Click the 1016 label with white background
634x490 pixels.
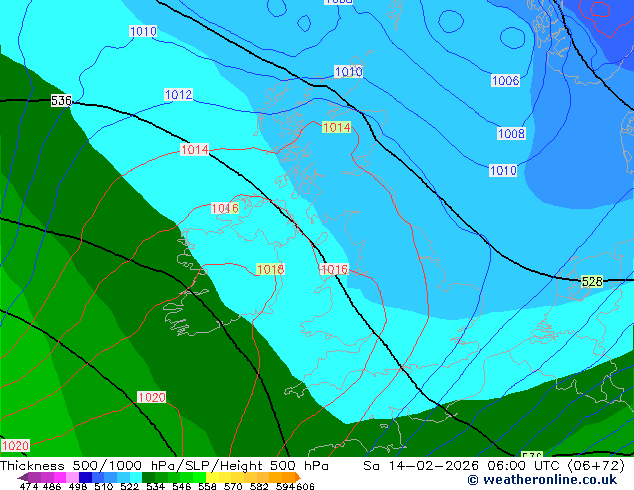tap(334, 269)
